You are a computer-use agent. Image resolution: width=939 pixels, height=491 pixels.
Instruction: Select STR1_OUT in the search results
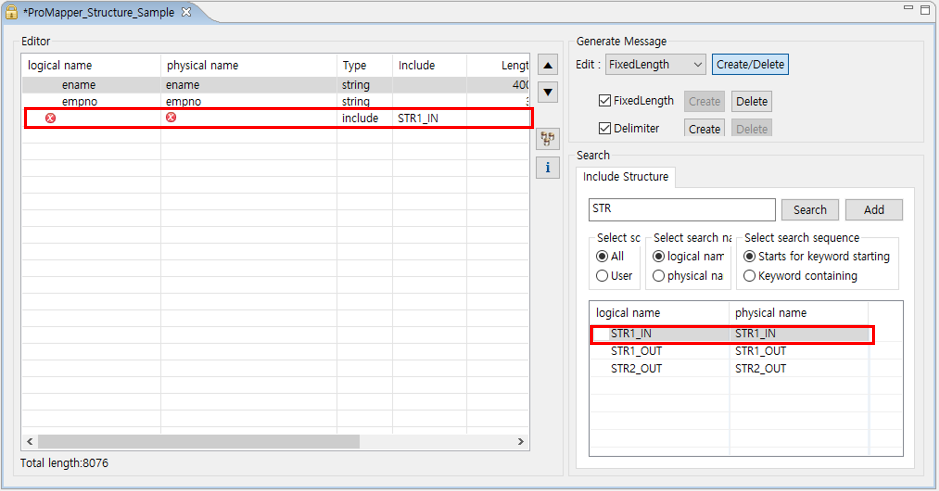click(636, 351)
